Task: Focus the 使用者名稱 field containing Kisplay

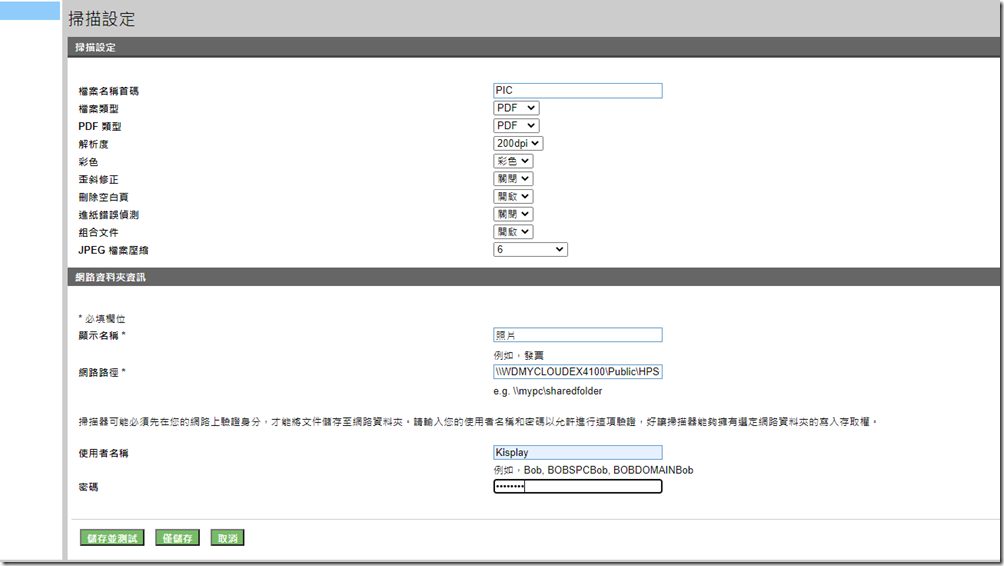Action: (x=577, y=453)
